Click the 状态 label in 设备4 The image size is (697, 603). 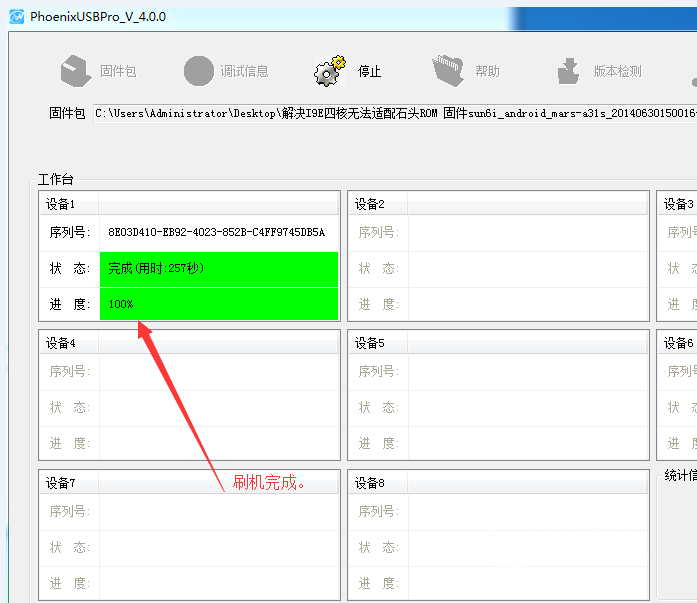click(x=70, y=407)
